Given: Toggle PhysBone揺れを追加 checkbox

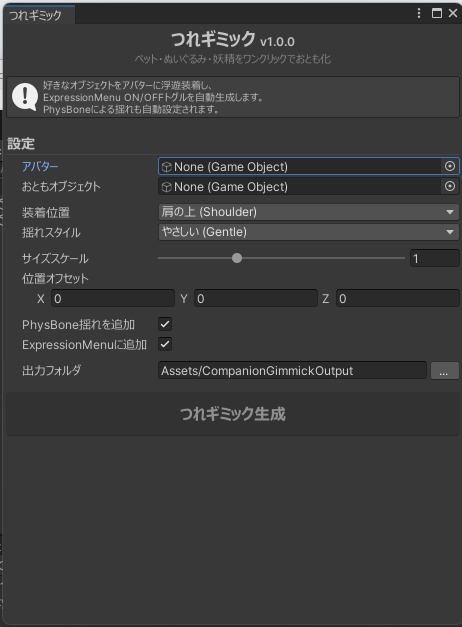Looking at the screenshot, I should (x=165, y=324).
